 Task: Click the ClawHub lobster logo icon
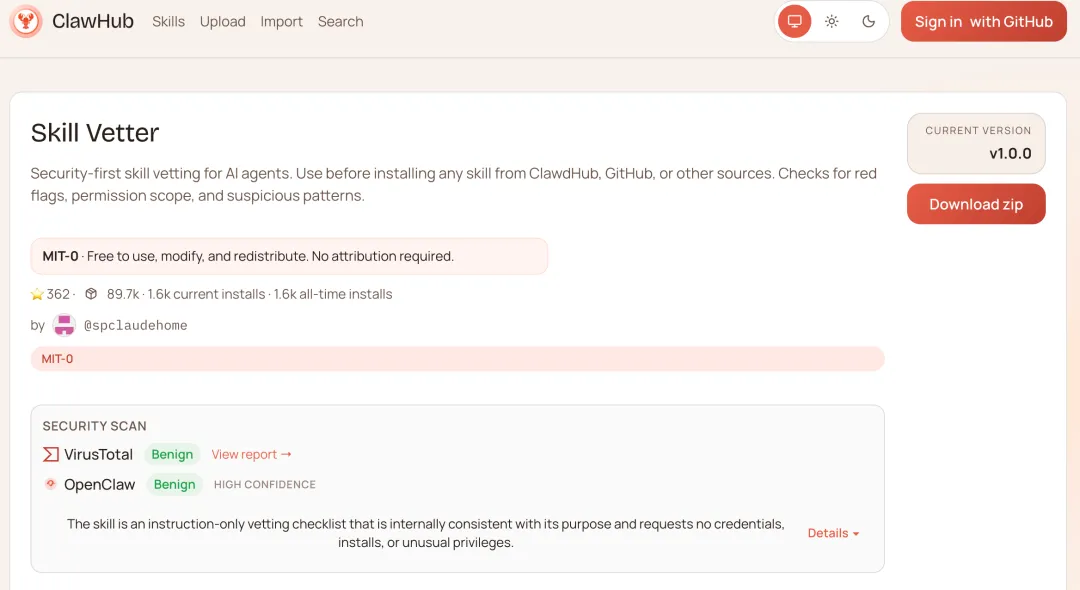[26, 21]
